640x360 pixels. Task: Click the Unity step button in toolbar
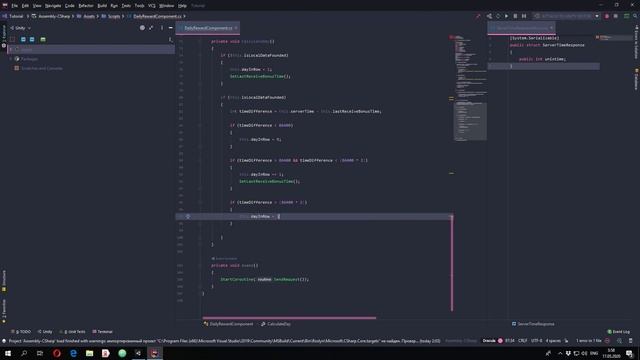click(524, 16)
